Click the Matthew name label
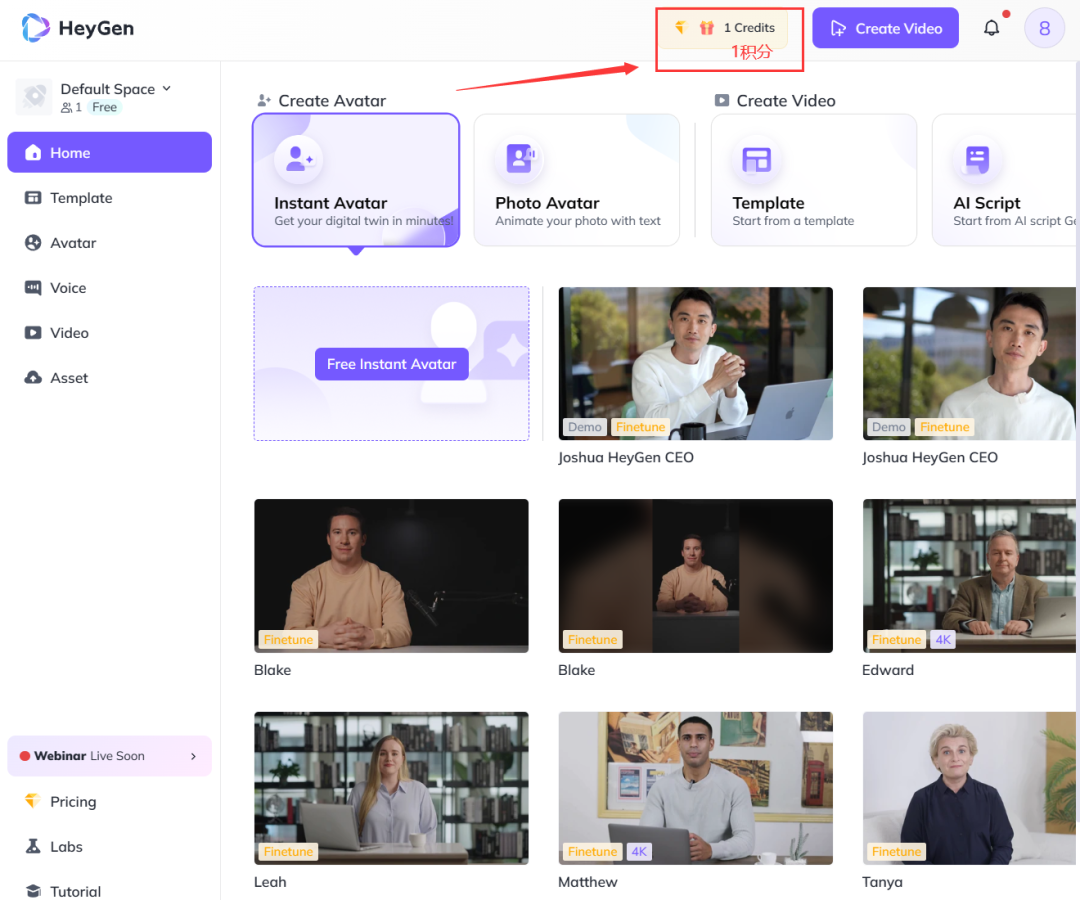The height and width of the screenshot is (900, 1080). [588, 881]
